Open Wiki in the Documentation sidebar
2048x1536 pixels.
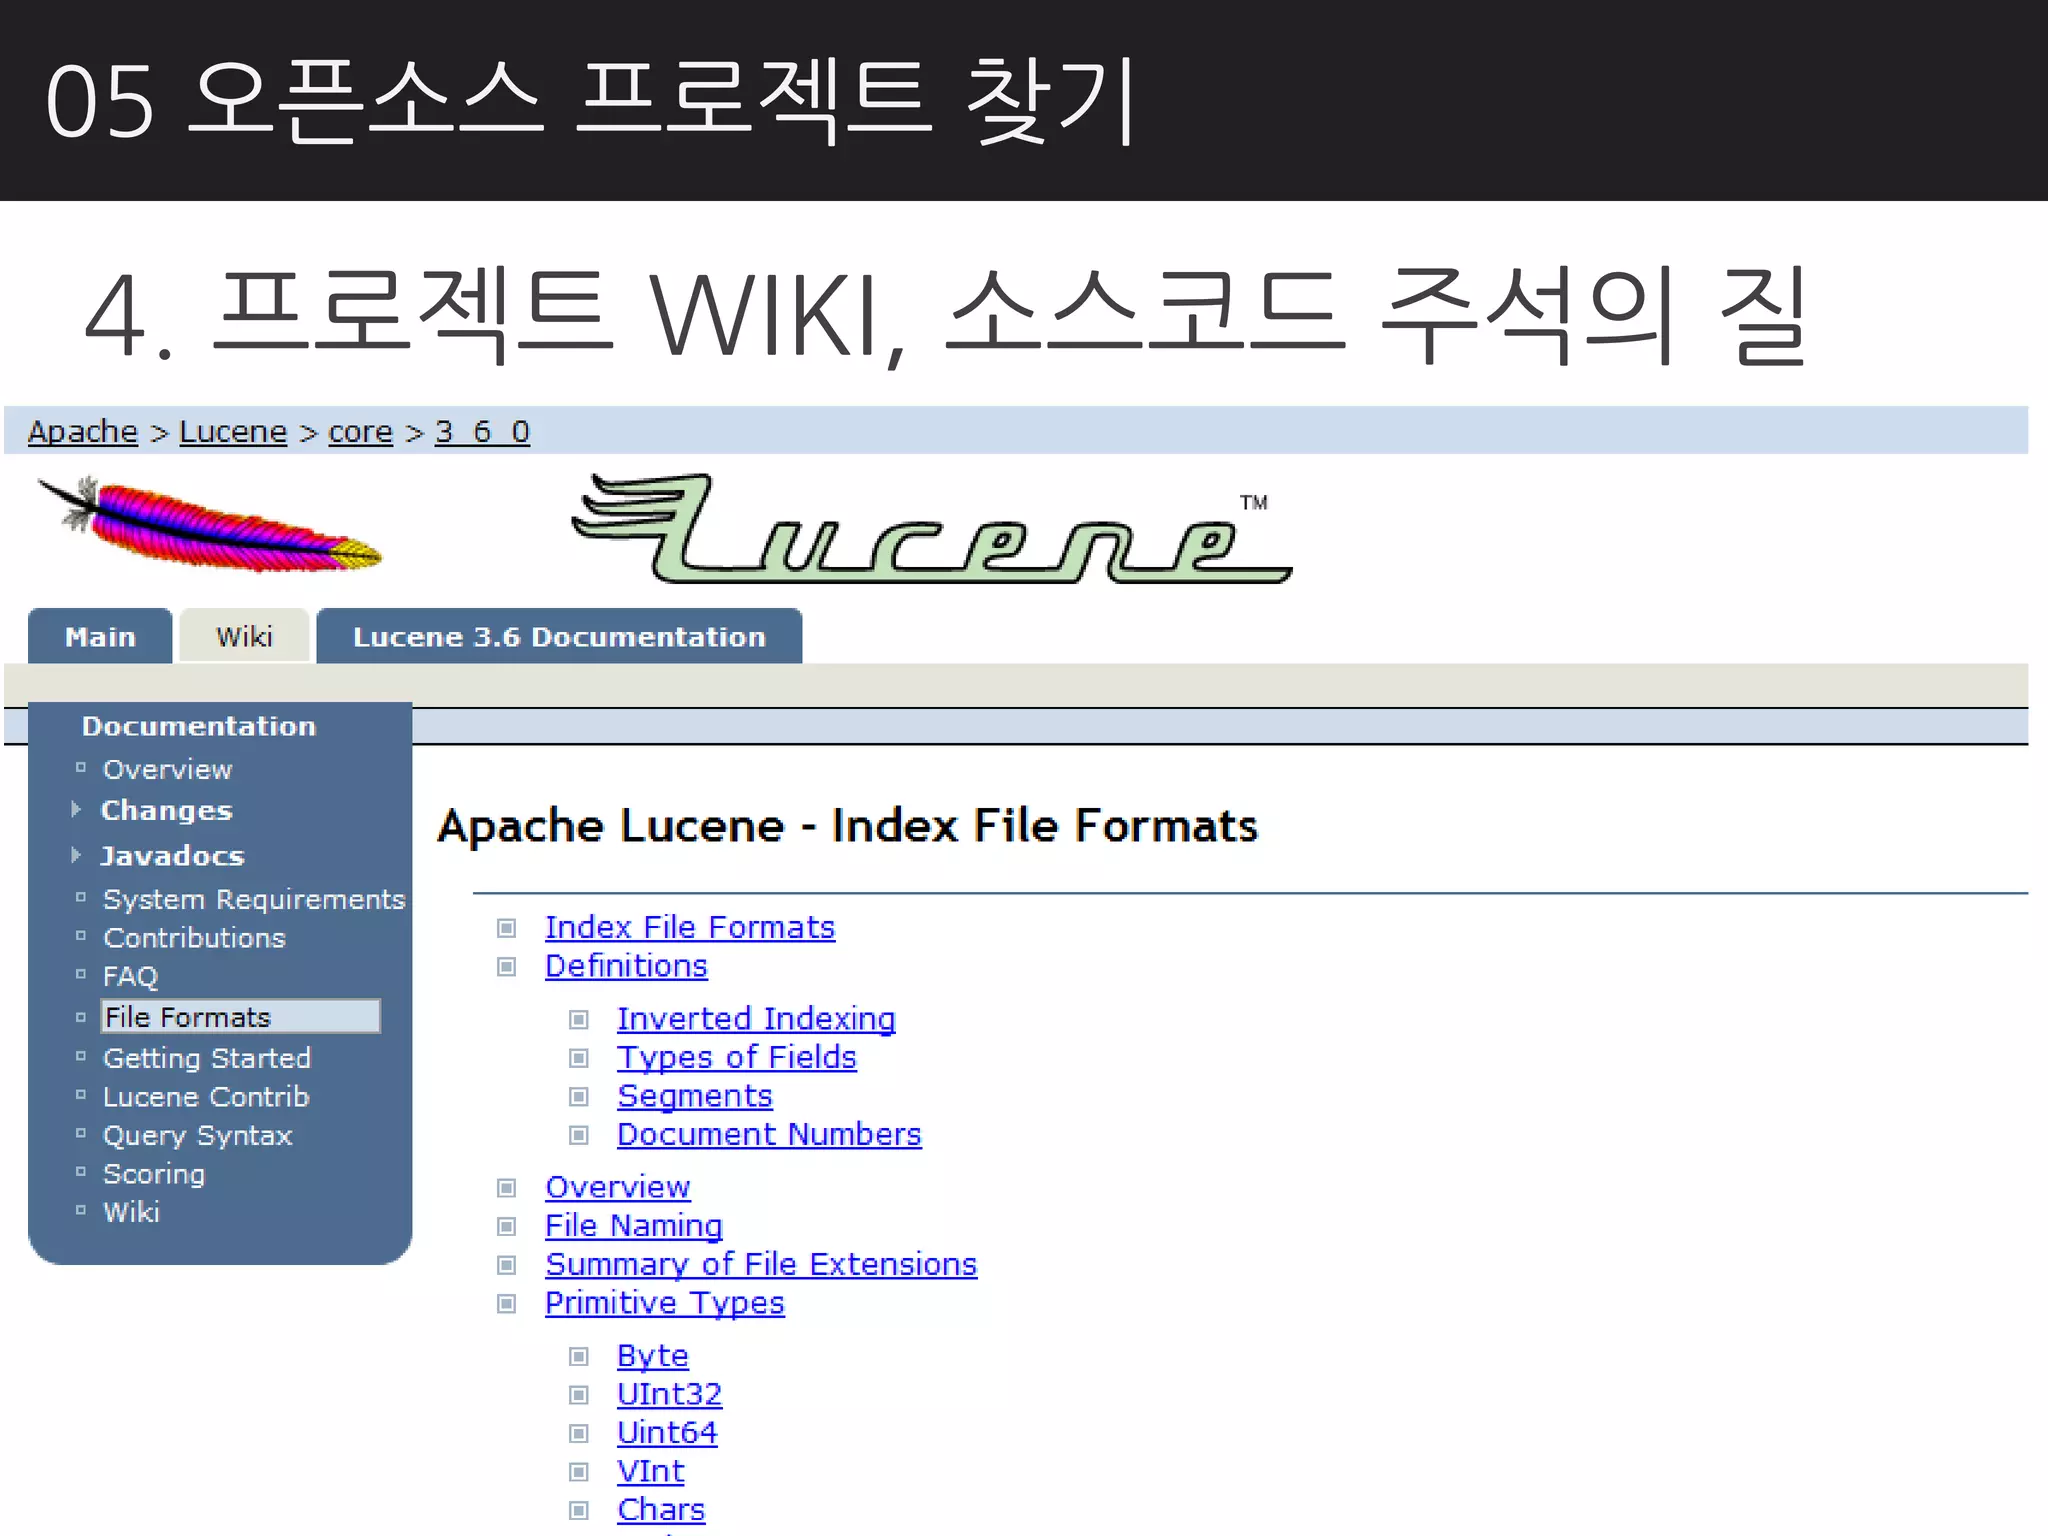pos(131,1212)
